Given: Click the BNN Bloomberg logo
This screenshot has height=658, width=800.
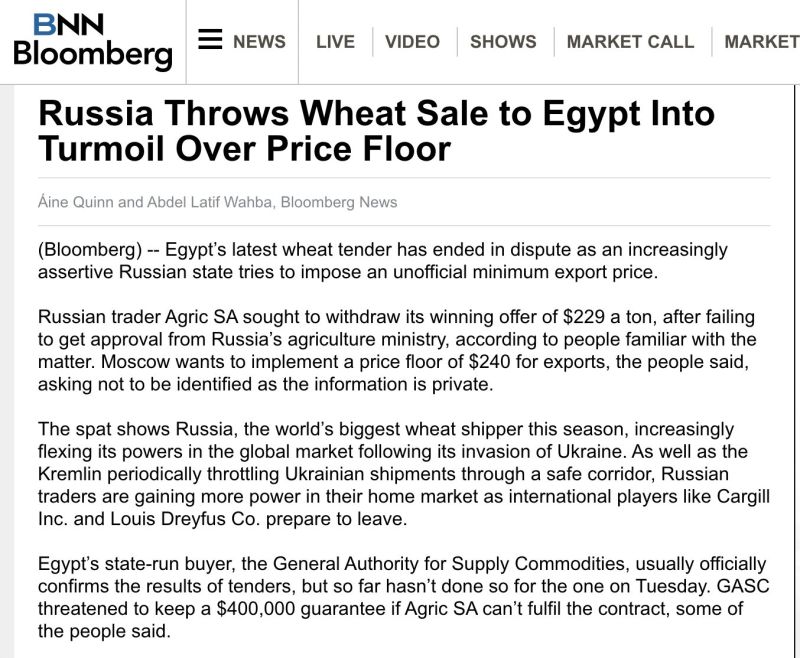Looking at the screenshot, I should [93, 41].
